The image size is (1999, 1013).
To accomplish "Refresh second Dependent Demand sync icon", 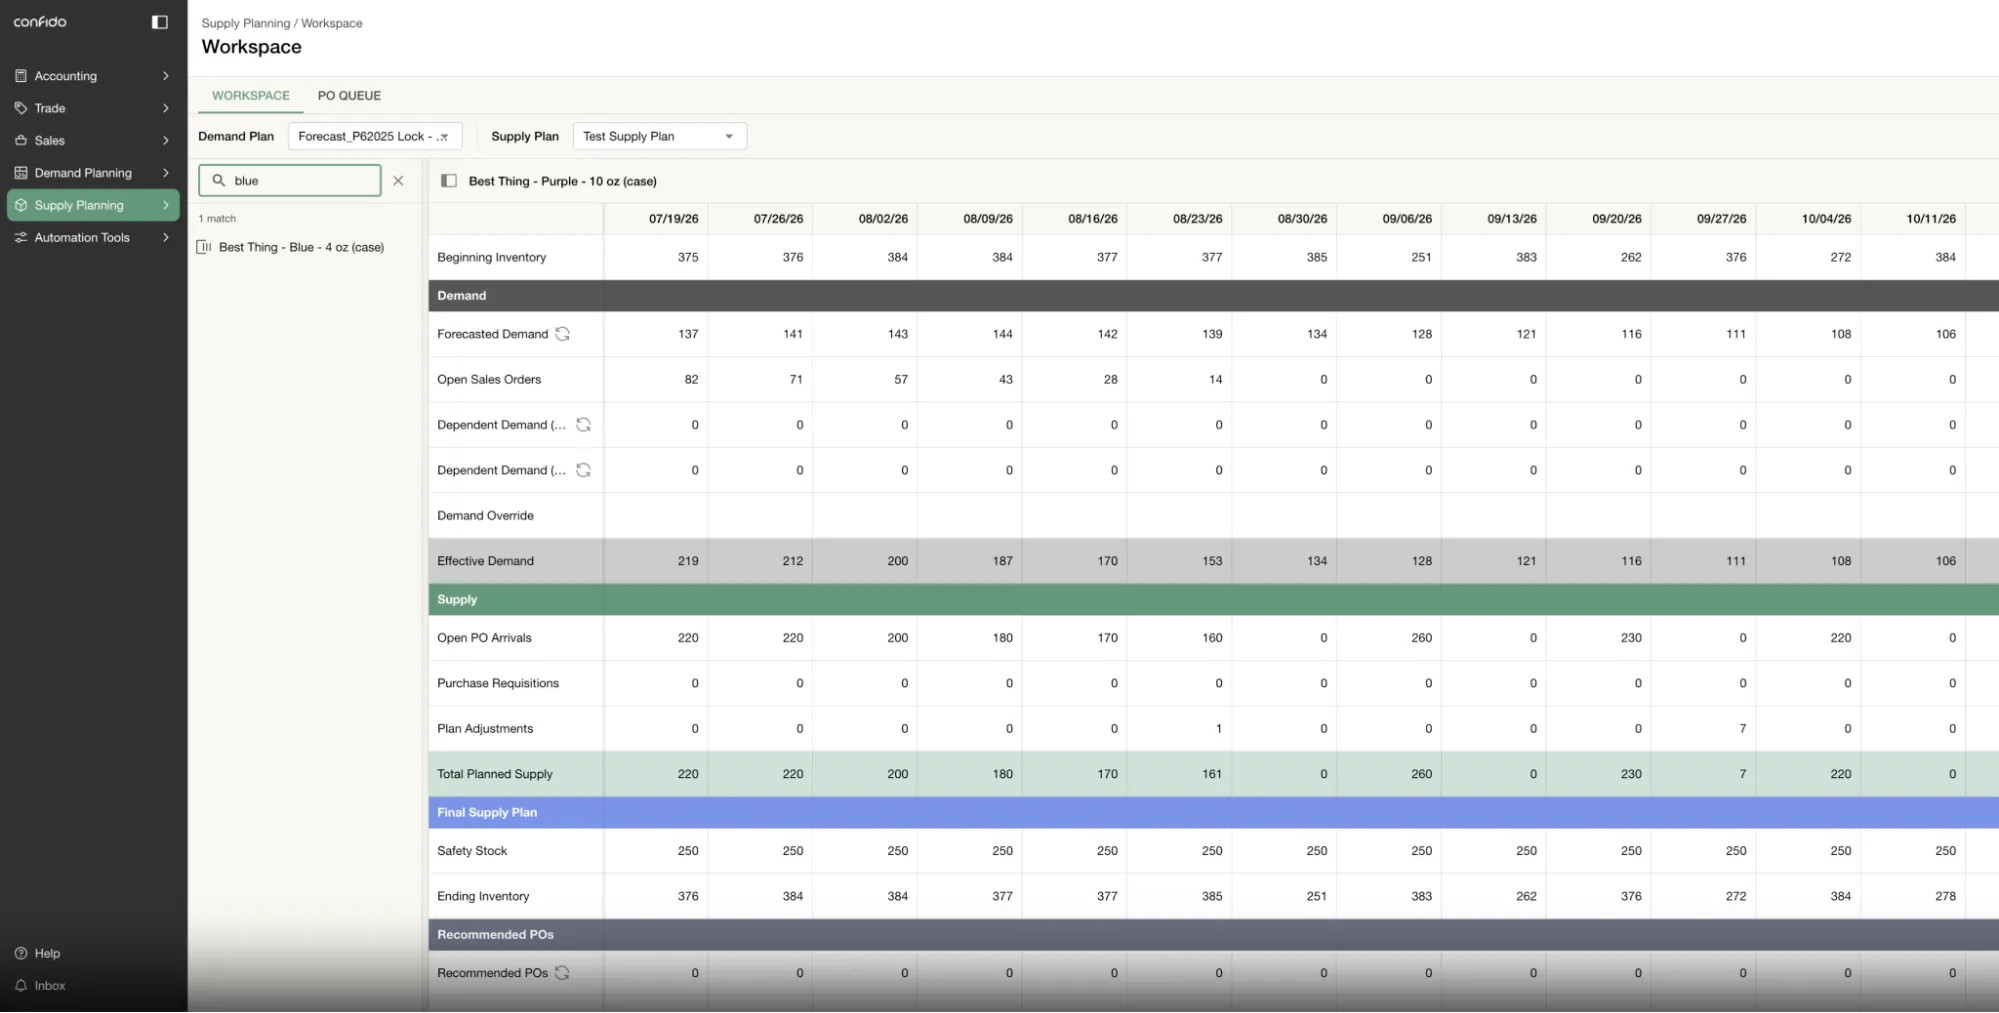I will pos(584,470).
